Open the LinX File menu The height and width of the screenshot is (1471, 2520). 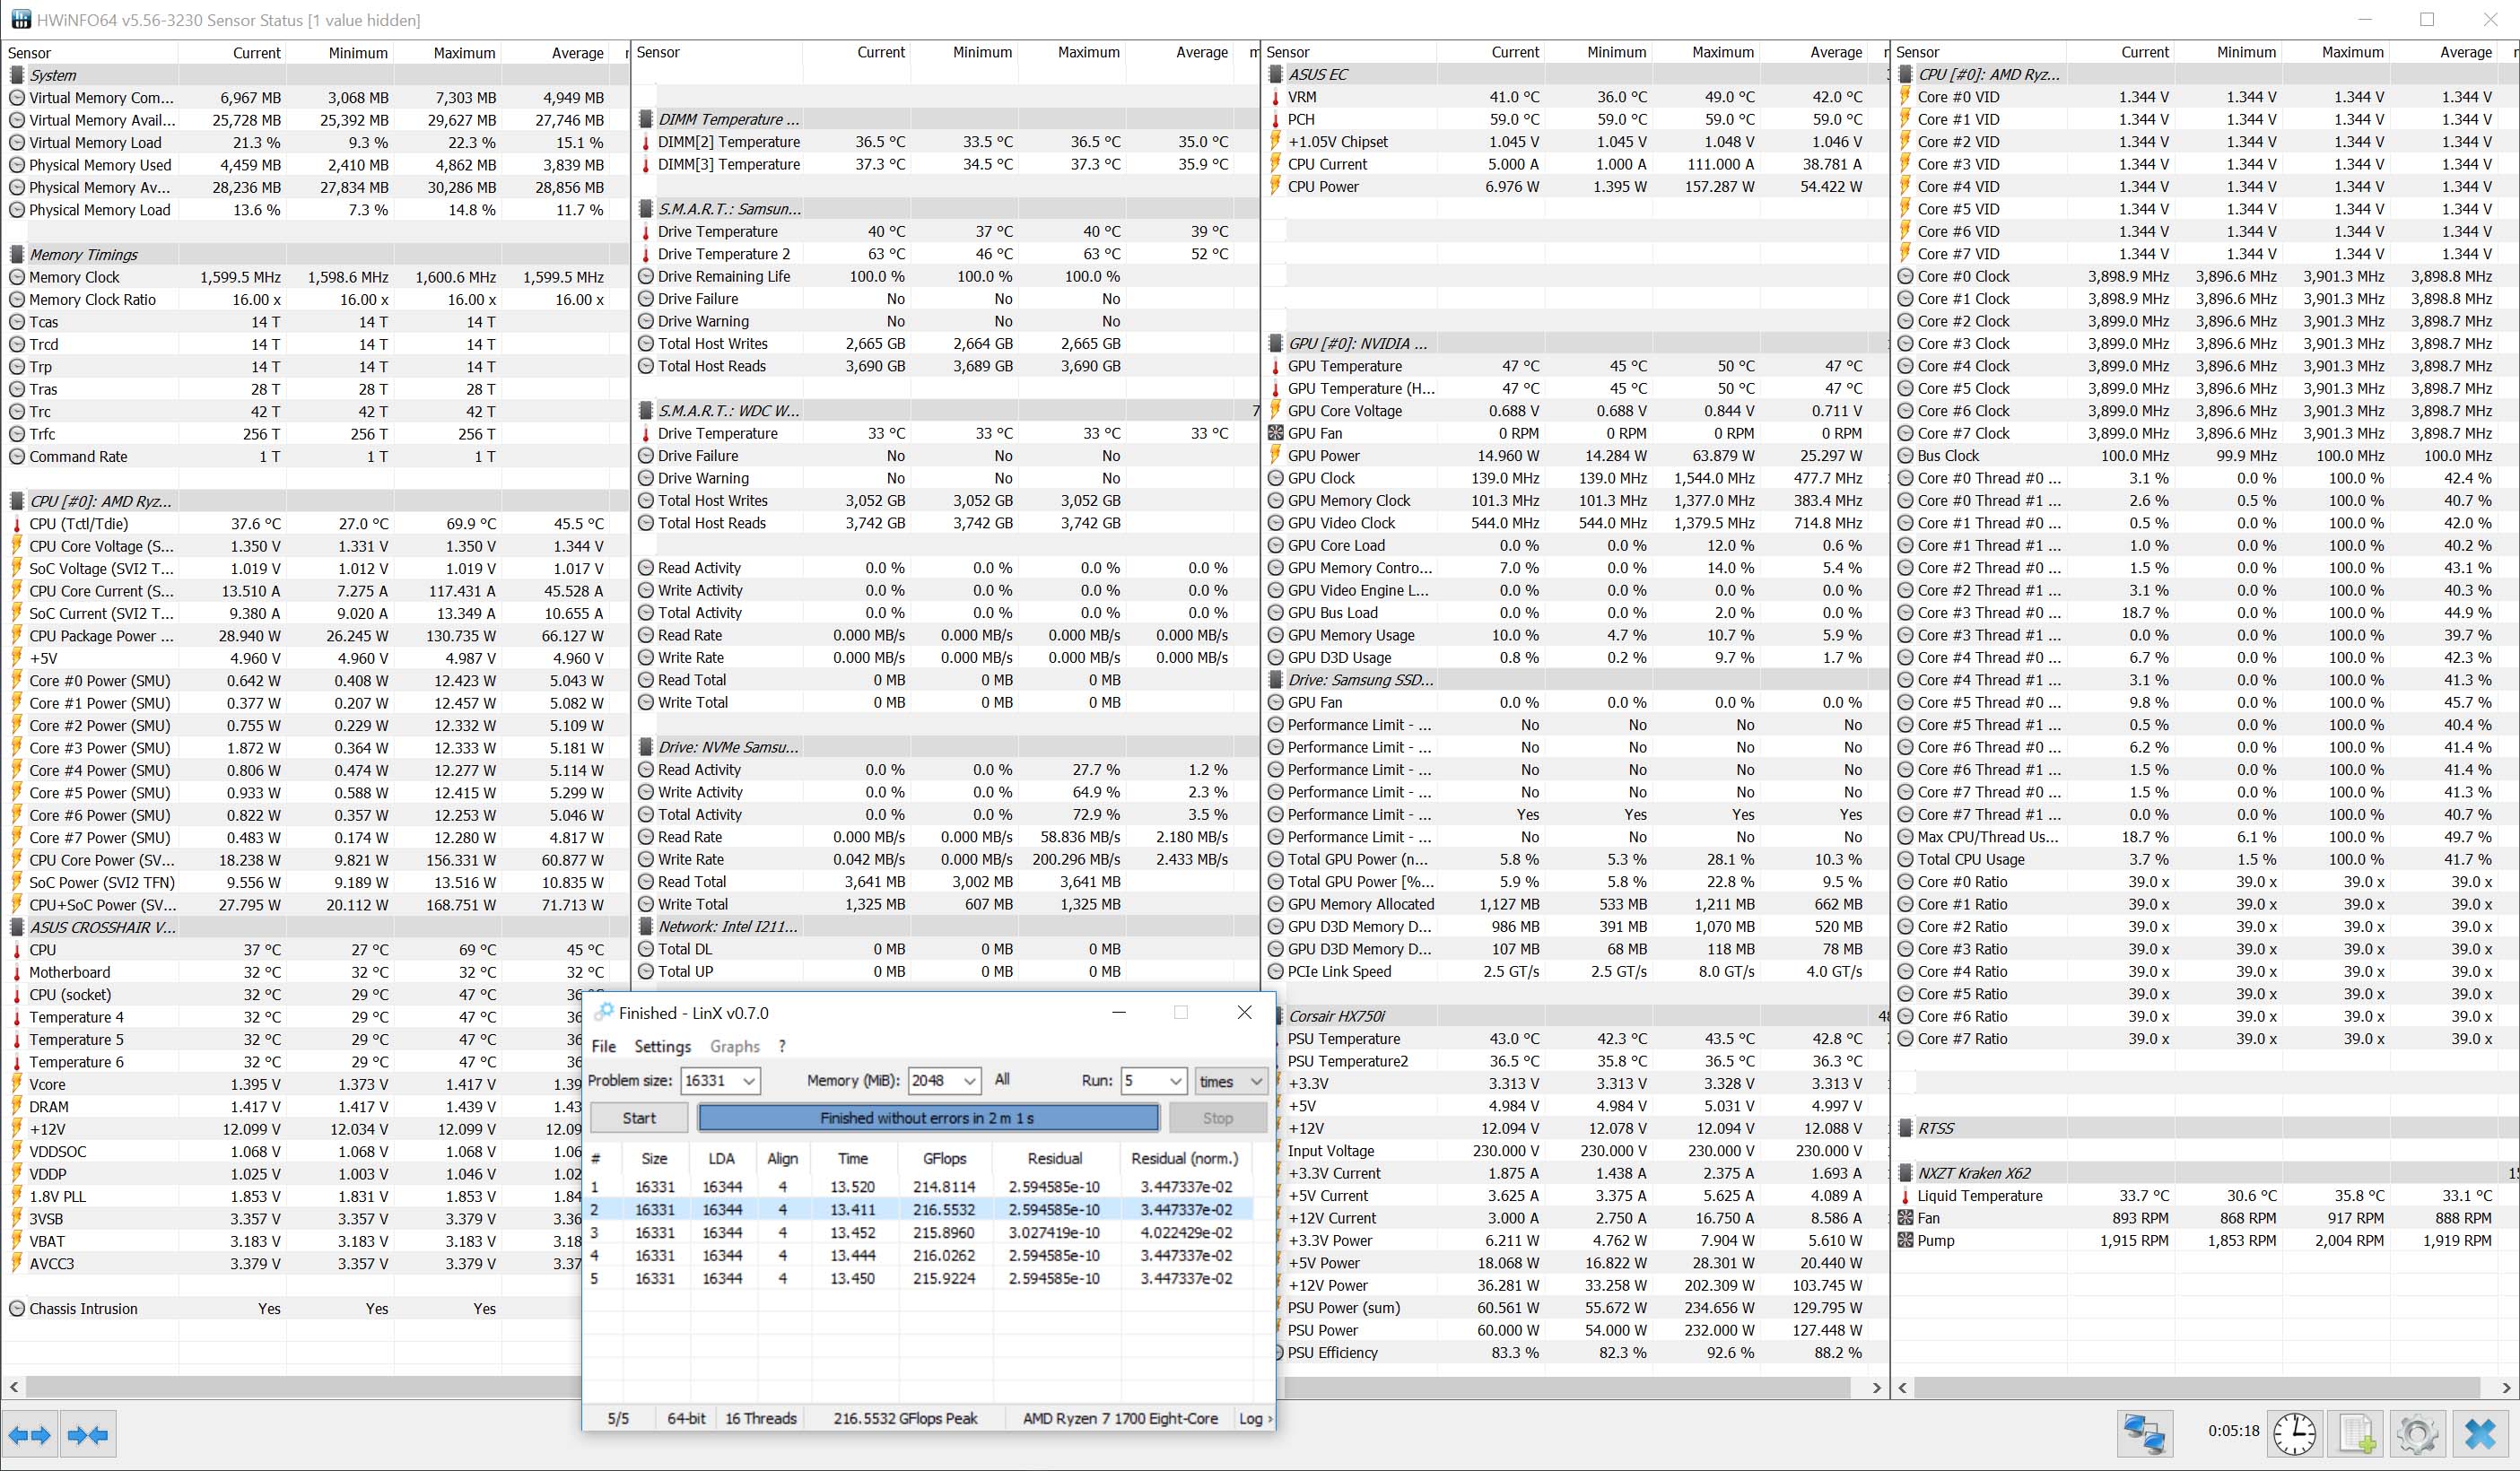(x=603, y=1046)
